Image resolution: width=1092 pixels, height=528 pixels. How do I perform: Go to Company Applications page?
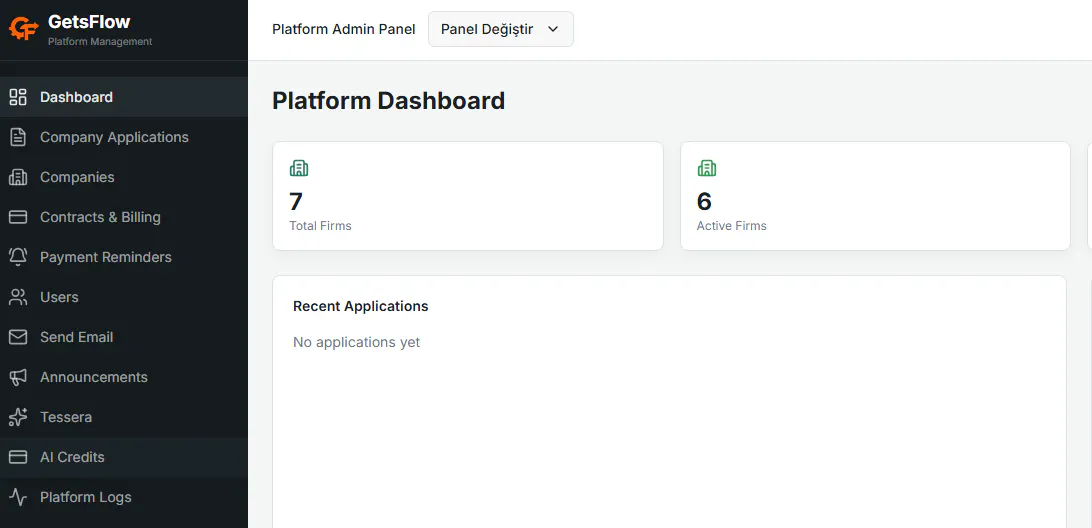tap(124, 137)
